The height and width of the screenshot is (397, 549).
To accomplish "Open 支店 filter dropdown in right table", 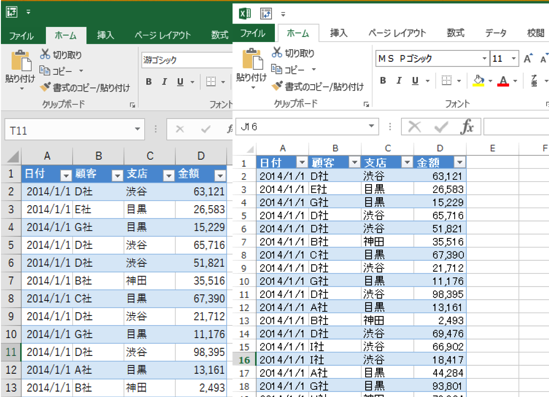I will click(407, 162).
